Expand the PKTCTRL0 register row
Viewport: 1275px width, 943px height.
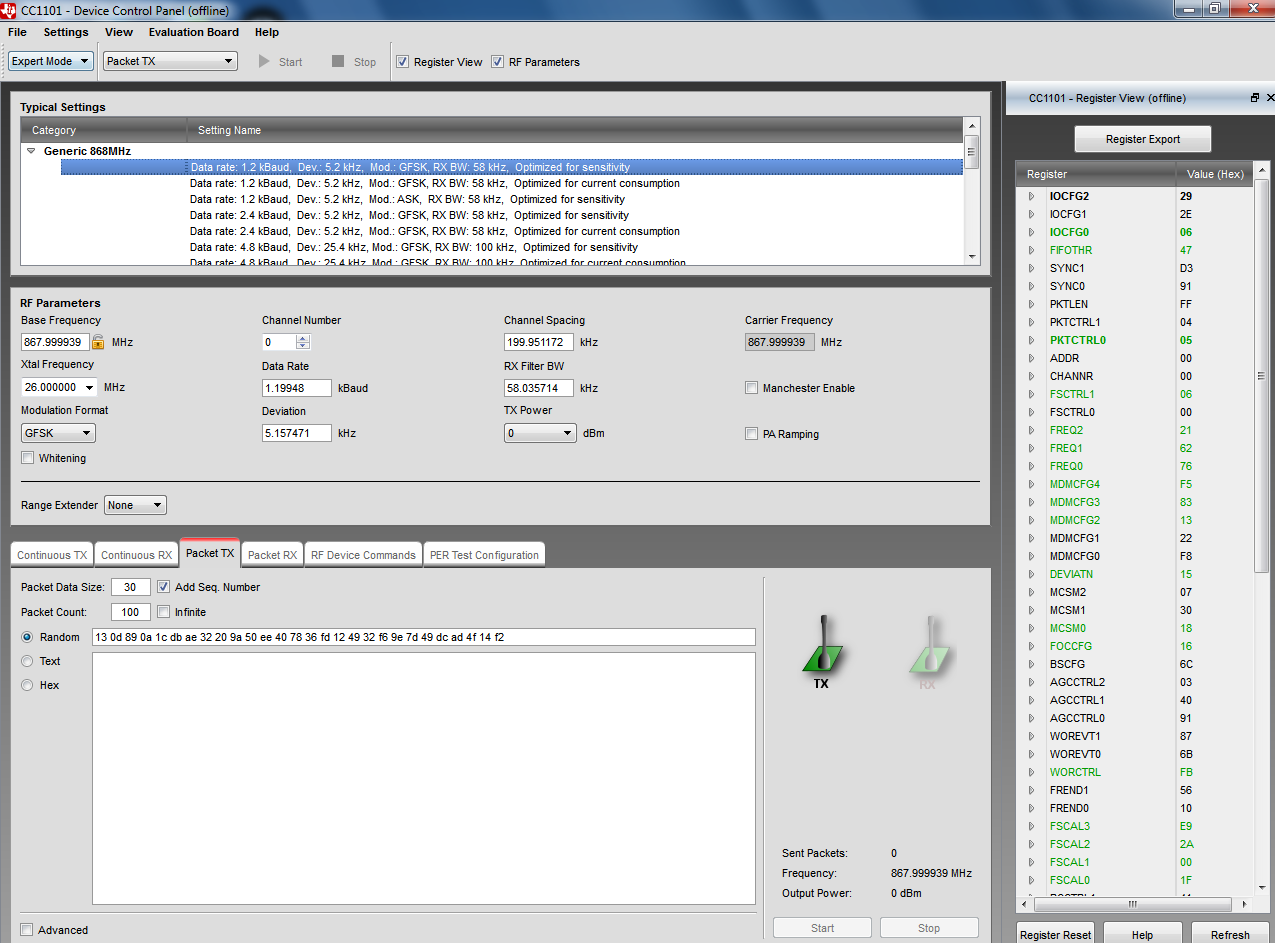coord(1031,340)
